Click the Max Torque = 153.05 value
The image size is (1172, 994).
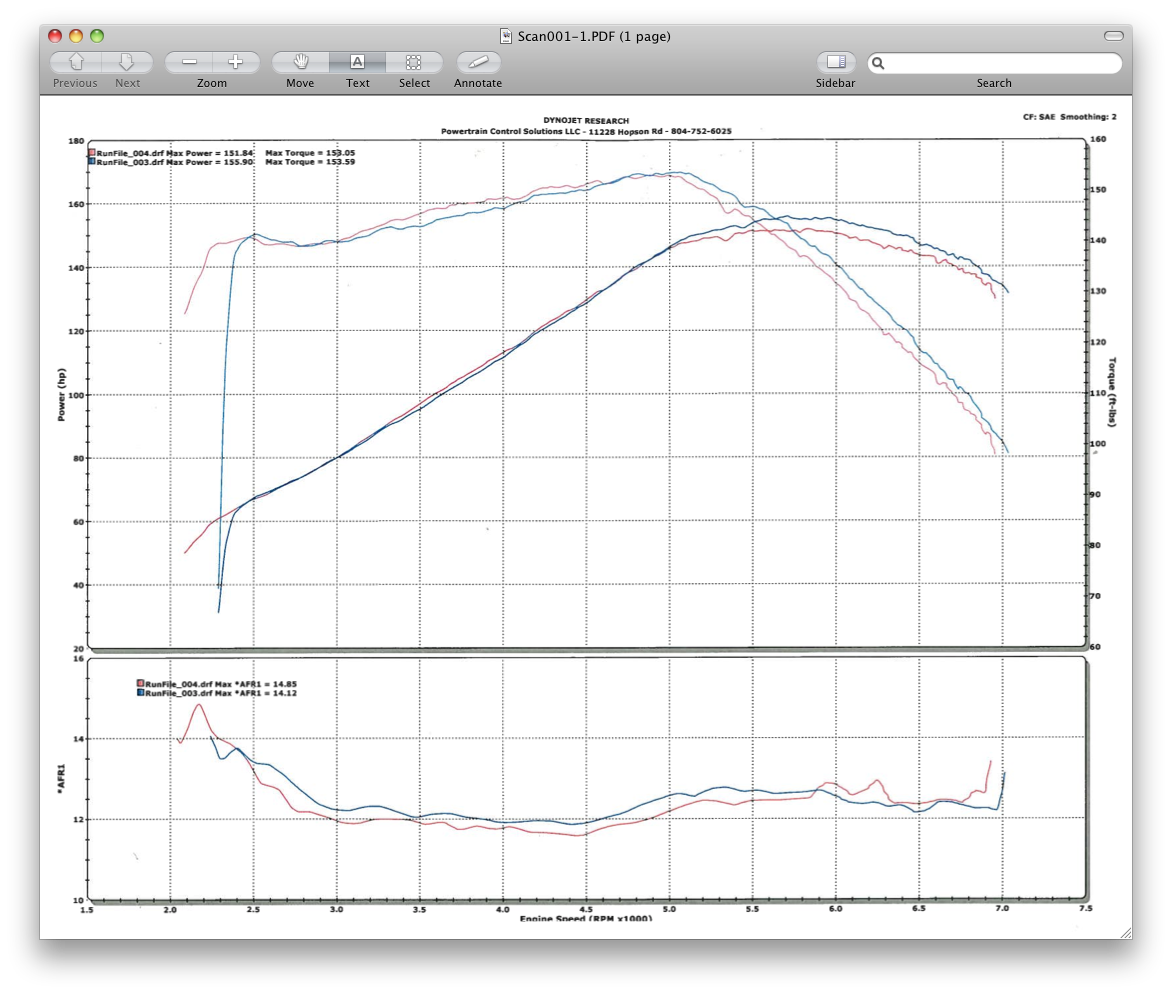[310, 153]
